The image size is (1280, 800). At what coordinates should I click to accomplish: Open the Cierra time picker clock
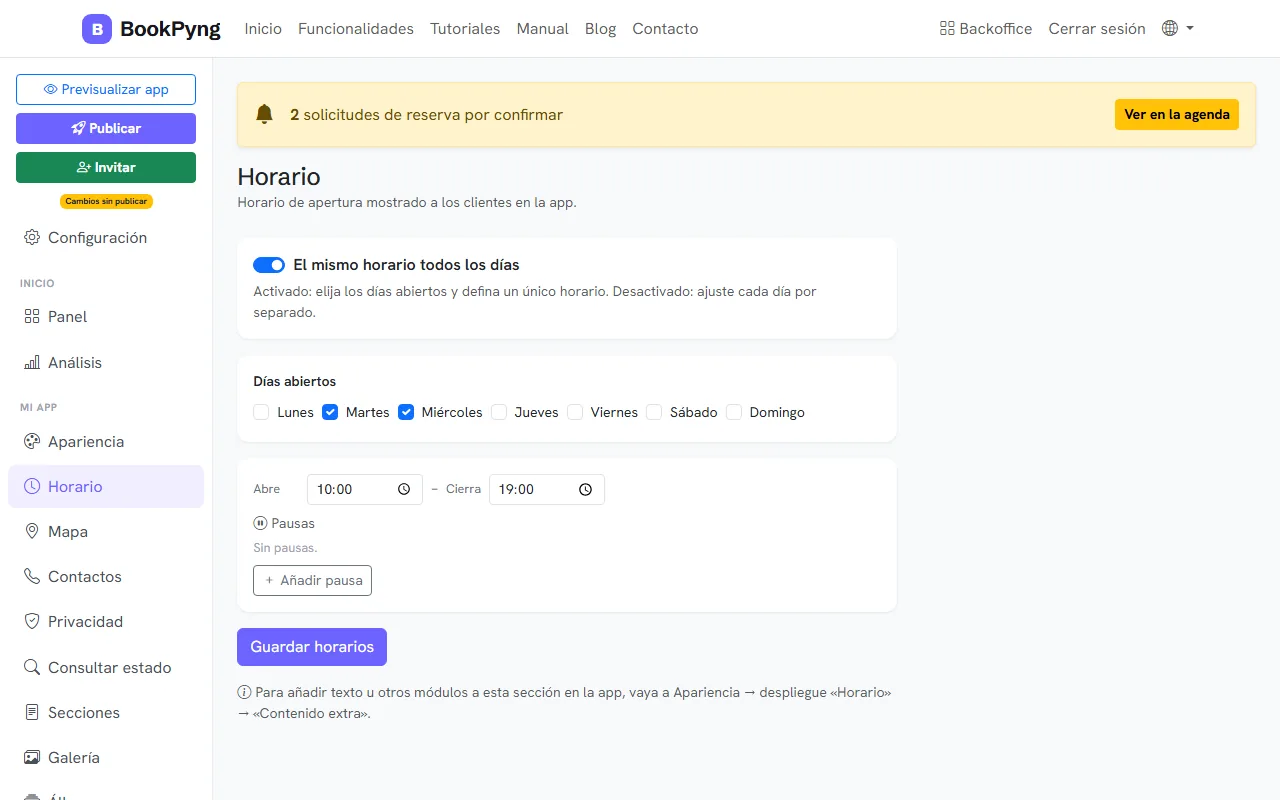[586, 489]
